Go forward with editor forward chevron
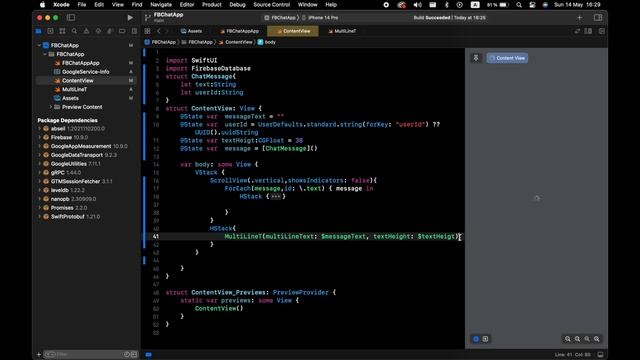This screenshot has width=640, height=360. 167,31
